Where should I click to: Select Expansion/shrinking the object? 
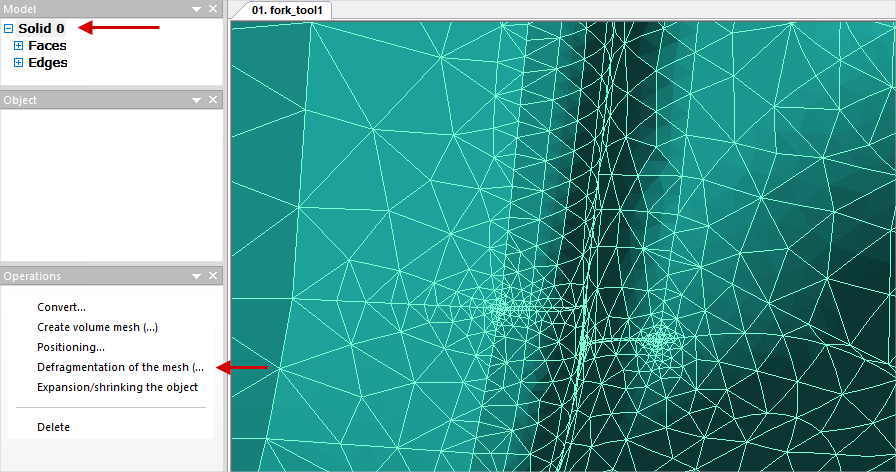[x=117, y=387]
